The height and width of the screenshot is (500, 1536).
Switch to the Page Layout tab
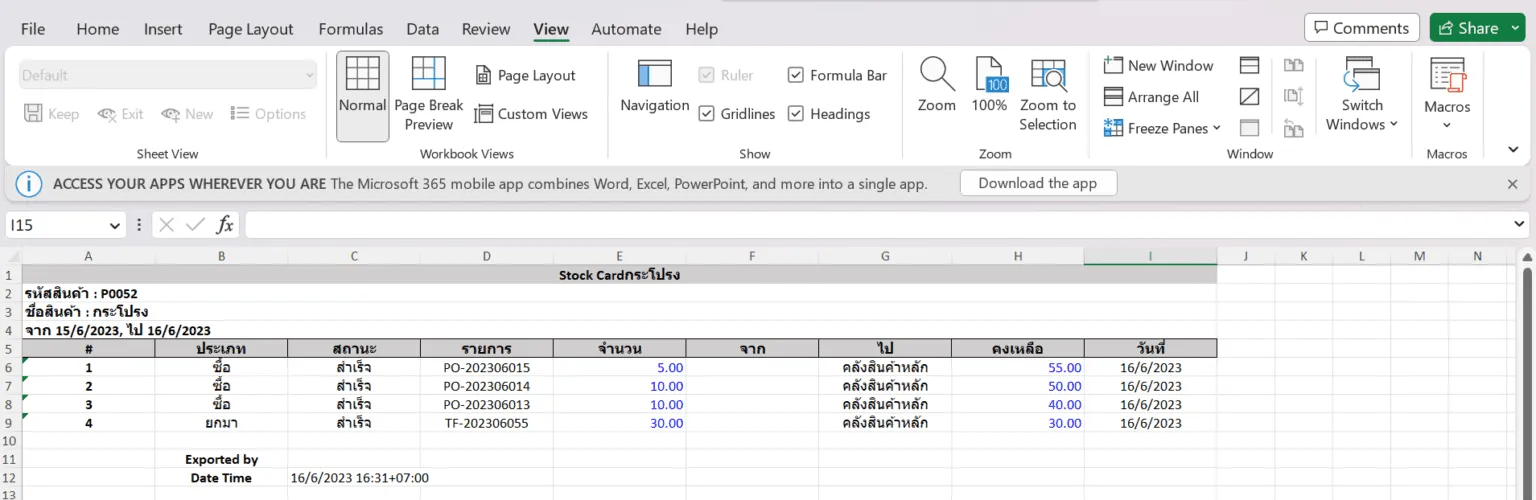pyautogui.click(x=251, y=29)
